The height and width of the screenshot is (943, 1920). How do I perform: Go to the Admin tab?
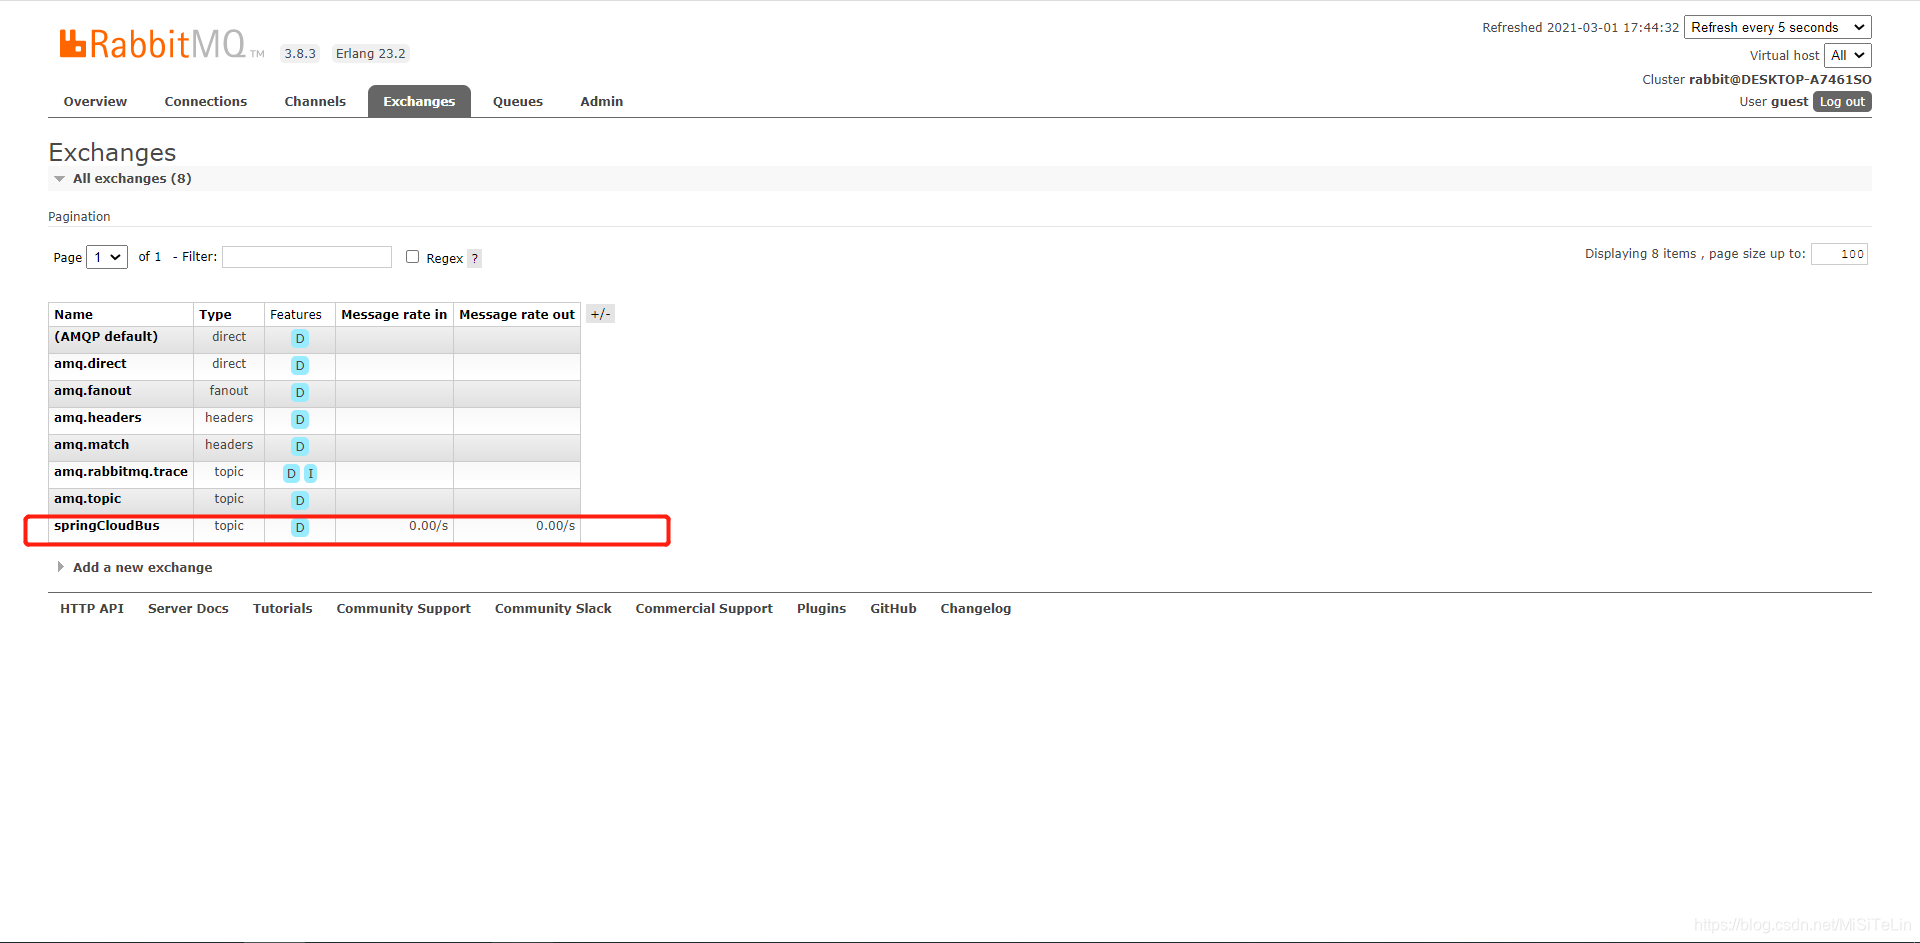[x=602, y=101]
